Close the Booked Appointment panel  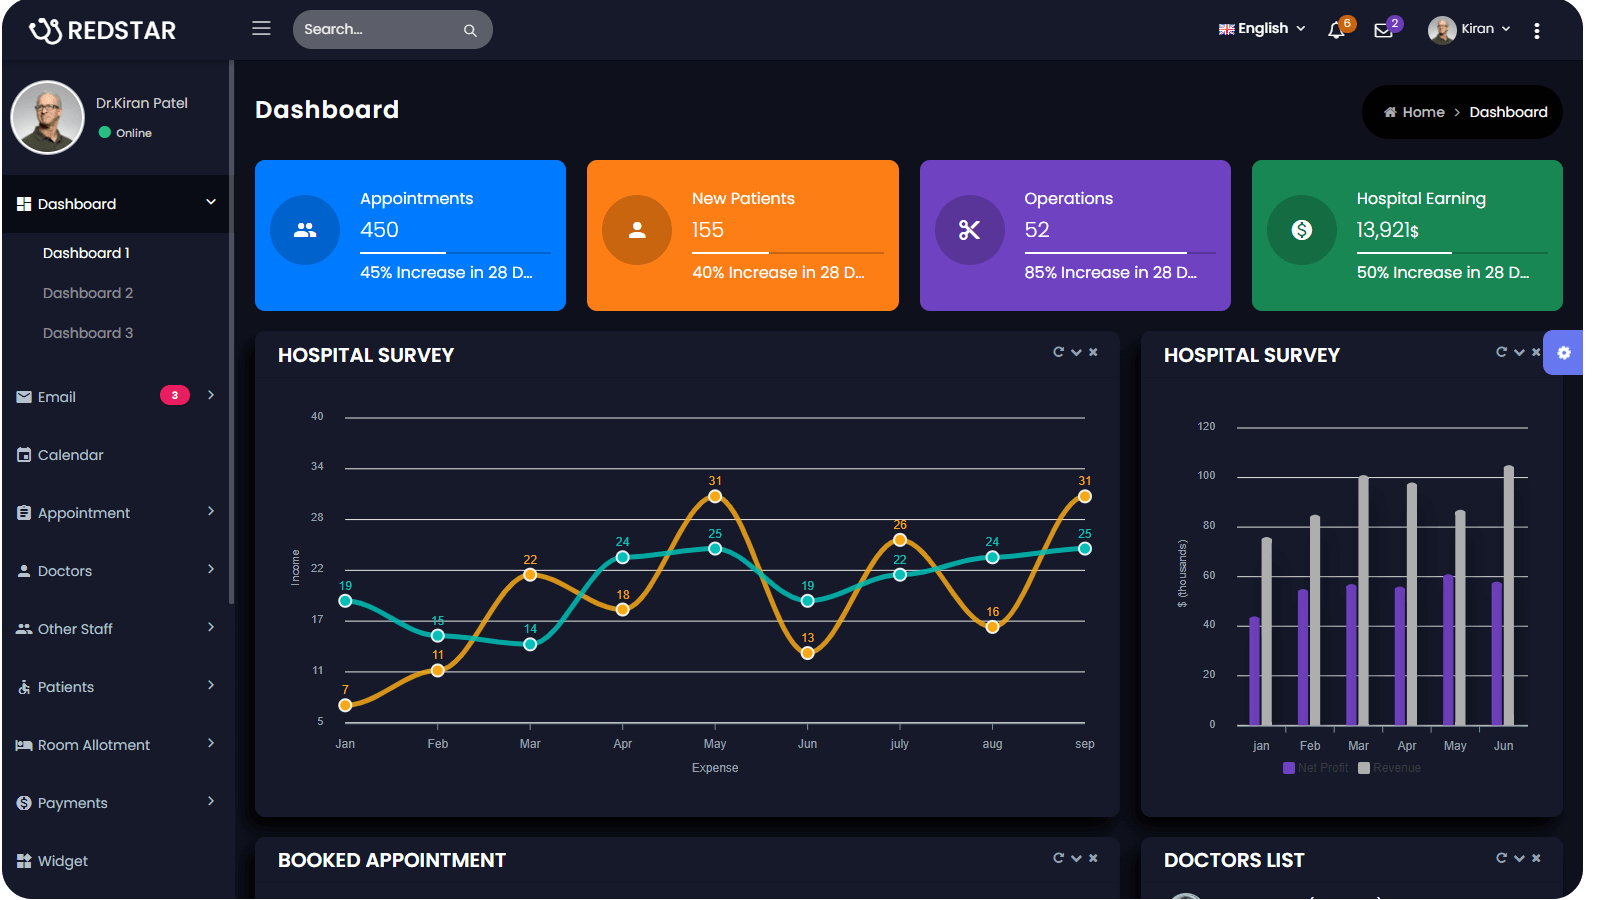coord(1093,858)
